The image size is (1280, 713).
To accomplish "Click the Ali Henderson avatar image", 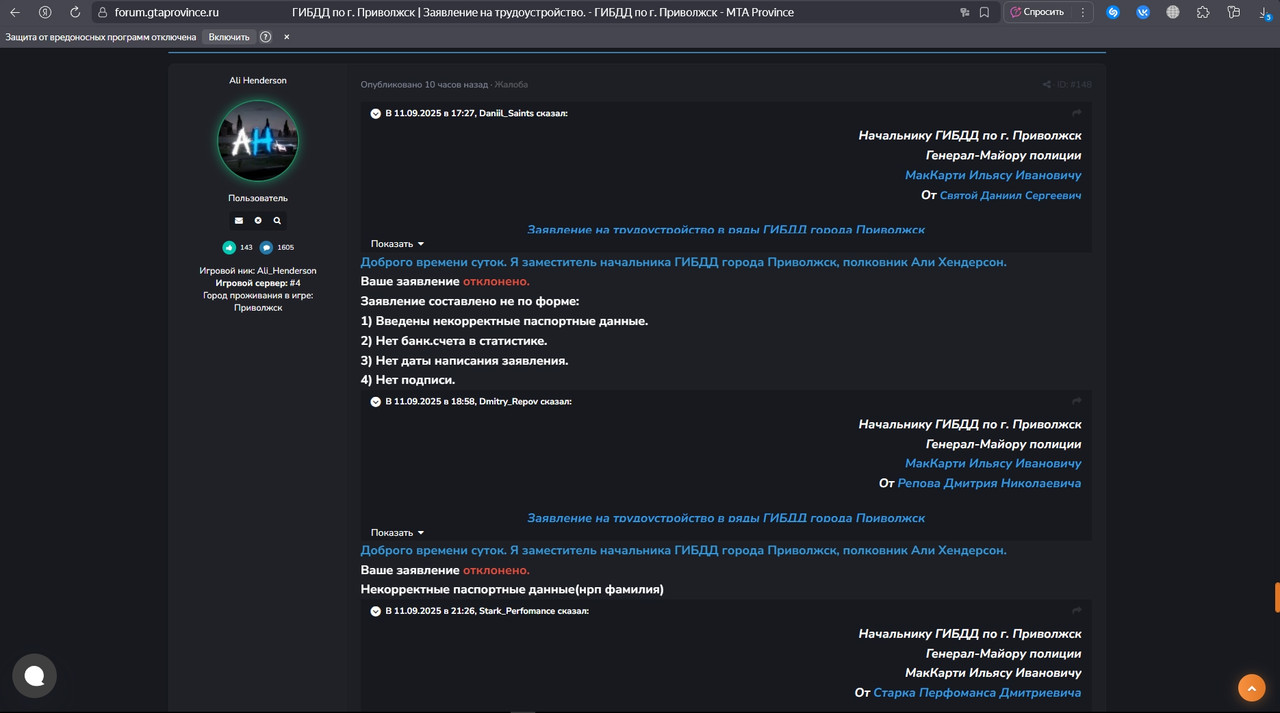I will pyautogui.click(x=258, y=140).
